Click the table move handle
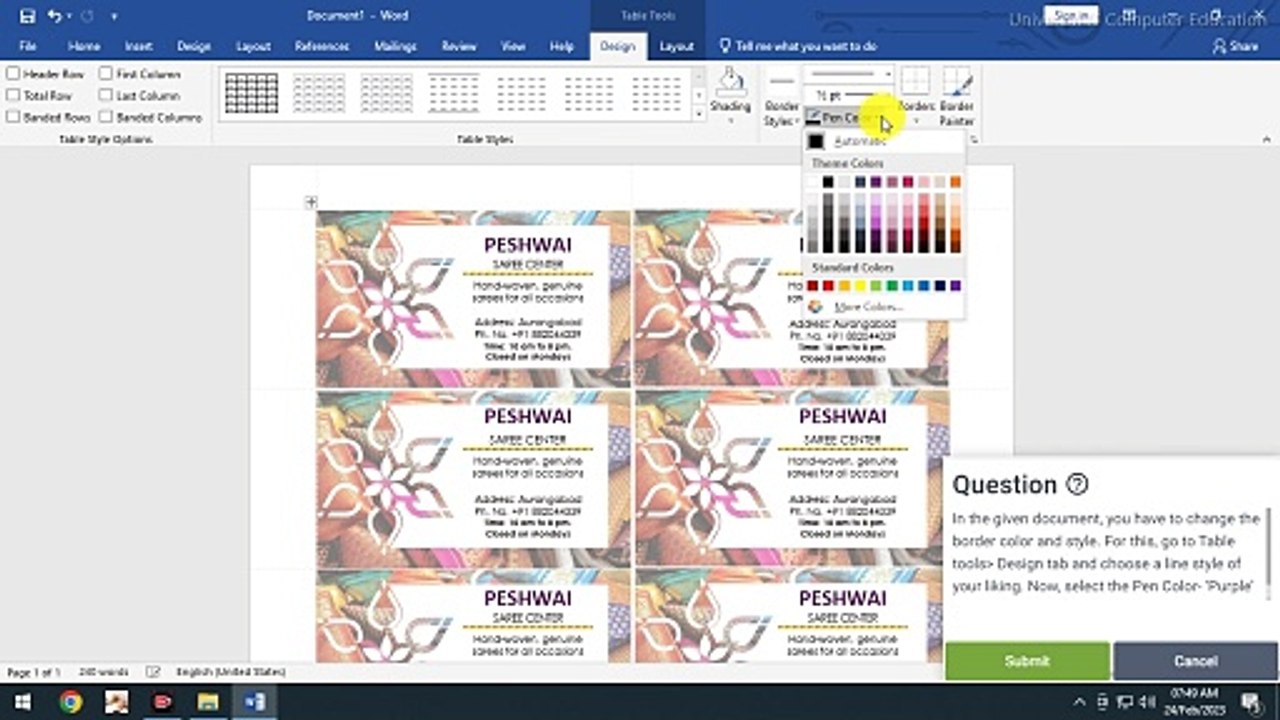The image size is (1280, 720). [x=311, y=202]
